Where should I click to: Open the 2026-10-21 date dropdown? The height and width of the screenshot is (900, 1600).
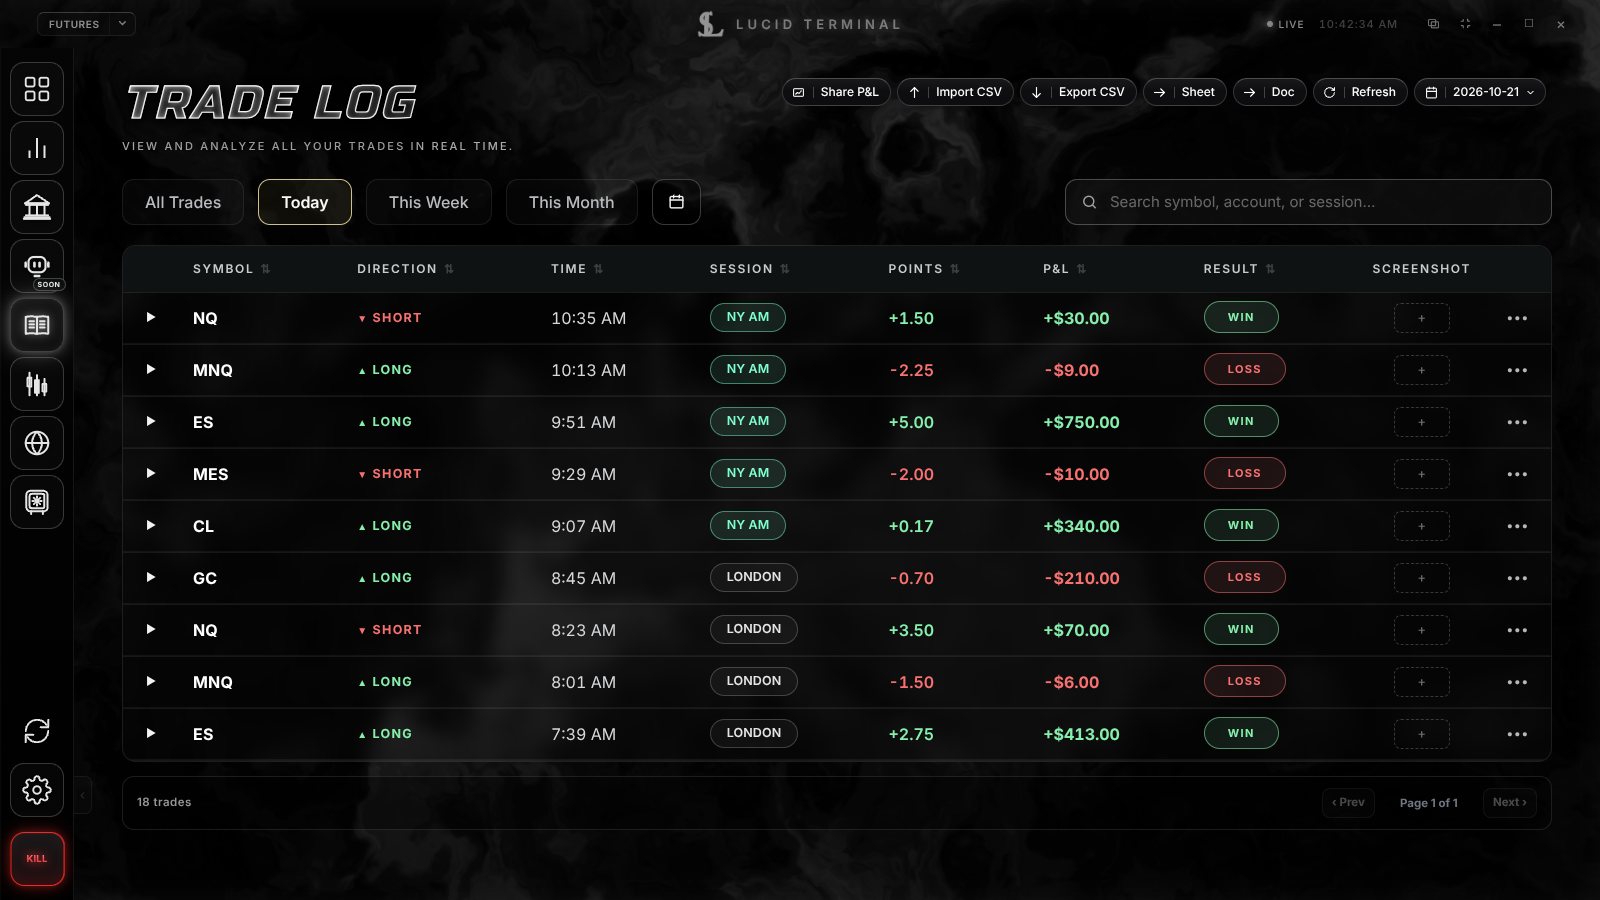click(1480, 92)
